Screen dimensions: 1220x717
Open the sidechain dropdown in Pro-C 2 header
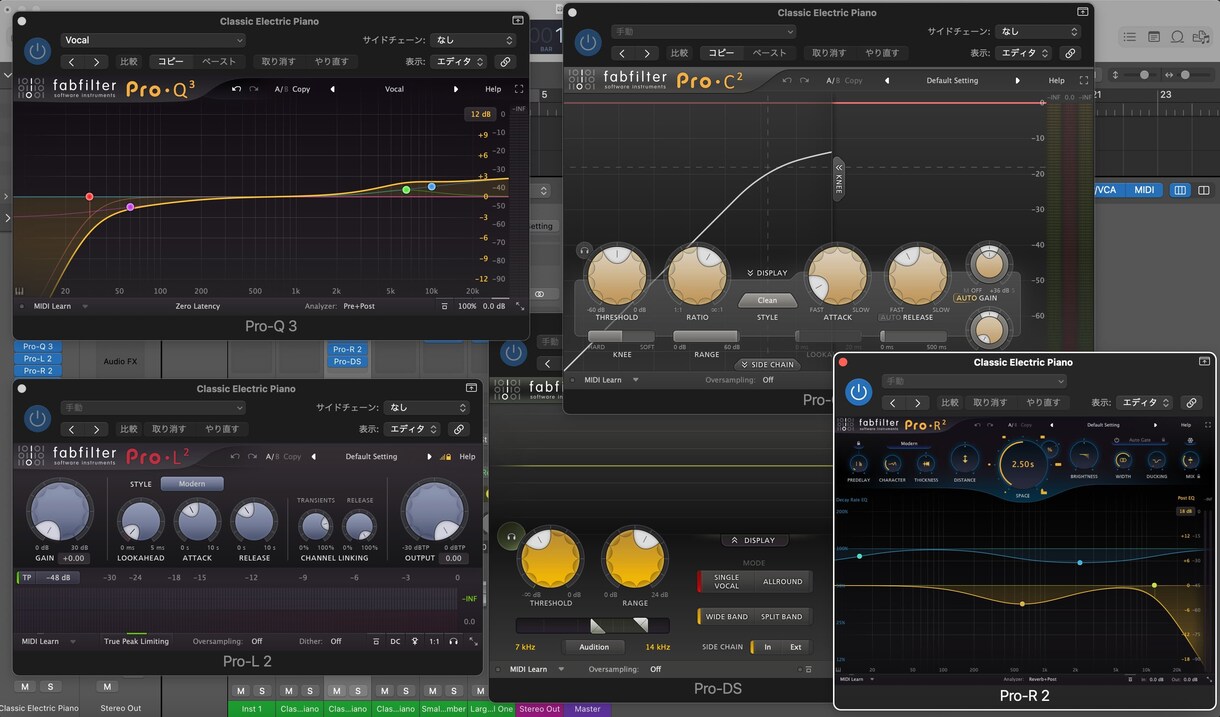pyautogui.click(x=1038, y=32)
